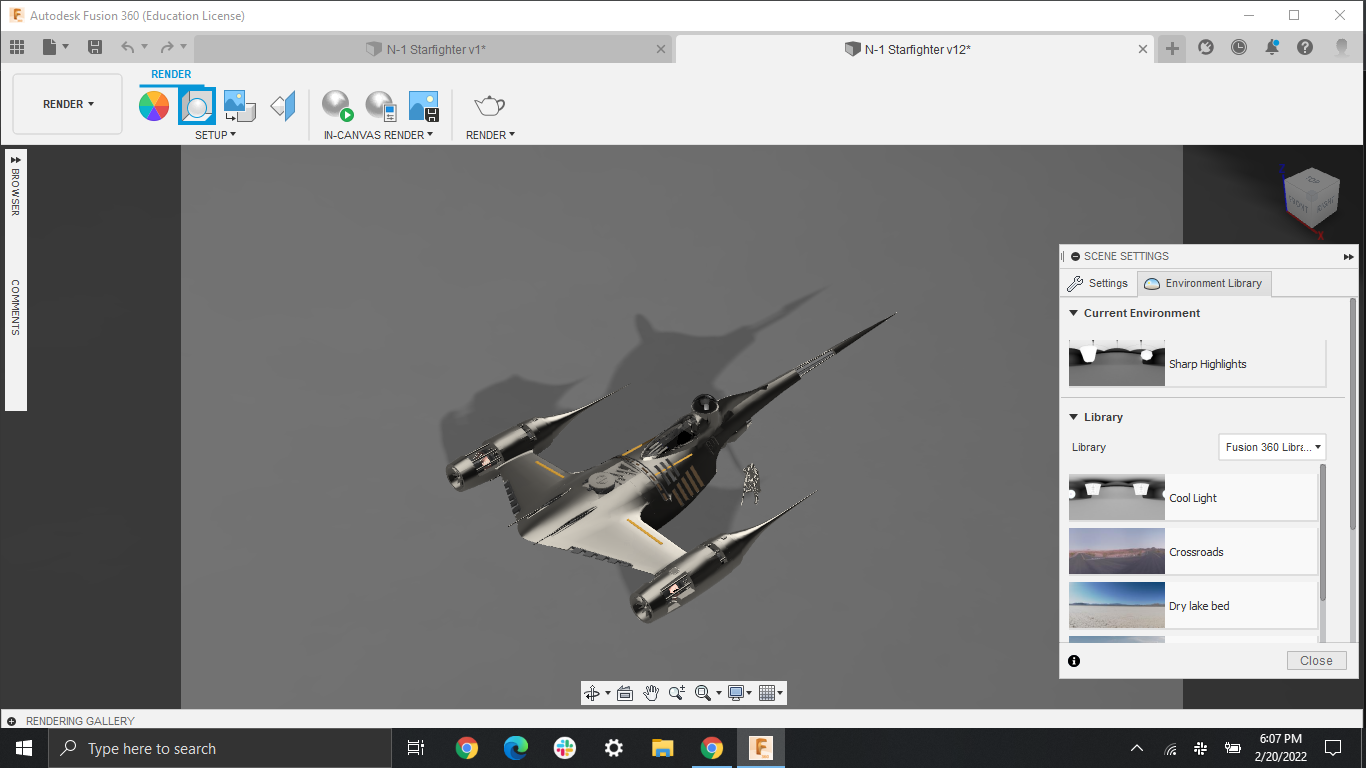Image resolution: width=1366 pixels, height=768 pixels.
Task: Select the Decal tool
Action: click(281, 104)
